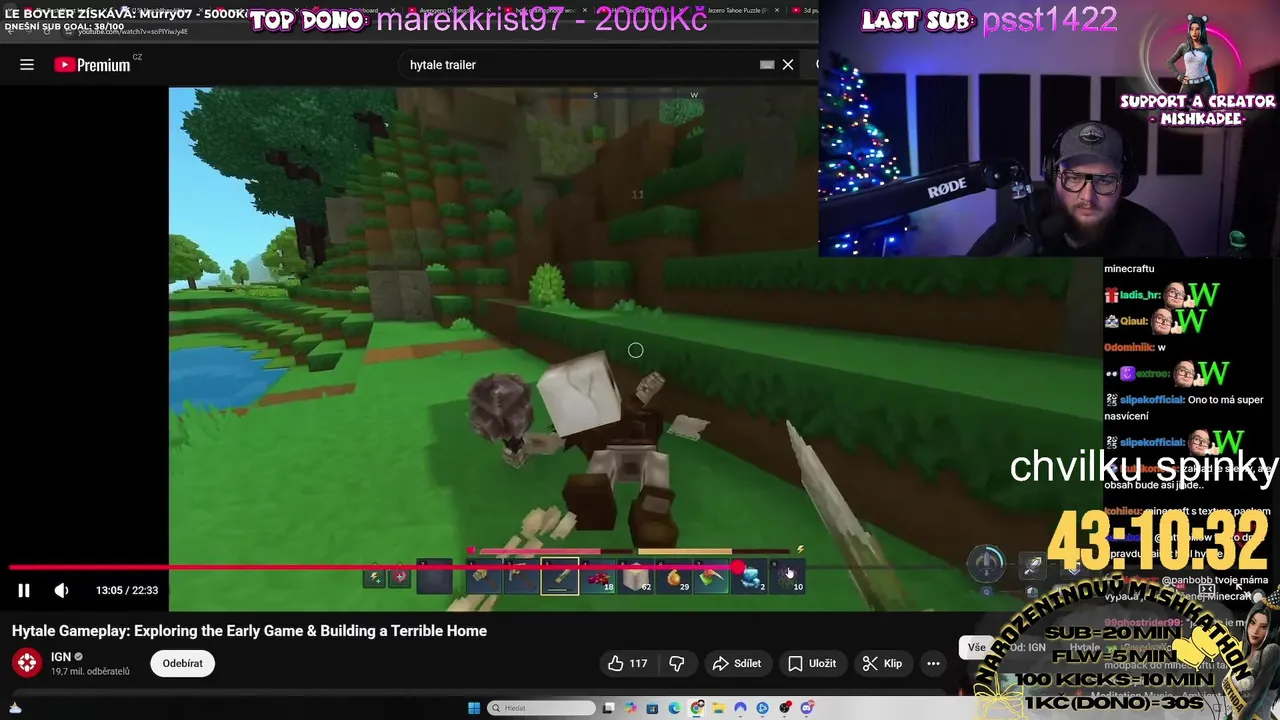Click the ladis_hr chat username
1280x720 pixels.
click(x=1140, y=295)
